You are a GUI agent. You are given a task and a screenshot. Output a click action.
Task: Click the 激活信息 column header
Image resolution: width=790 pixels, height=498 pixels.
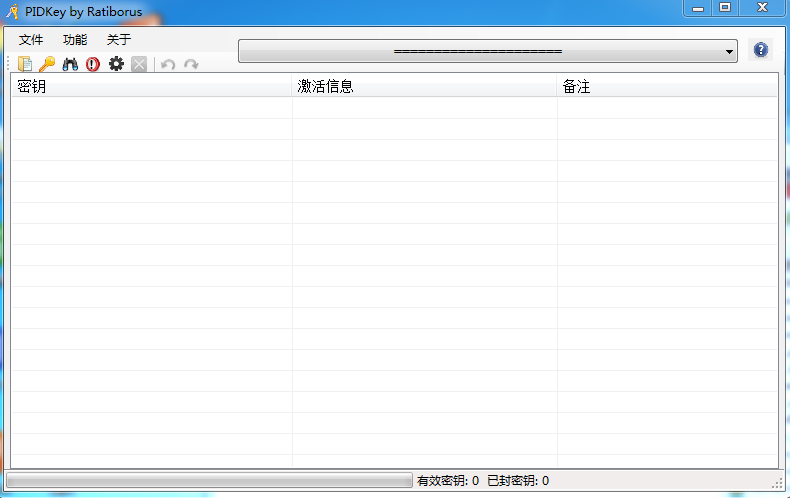click(424, 86)
